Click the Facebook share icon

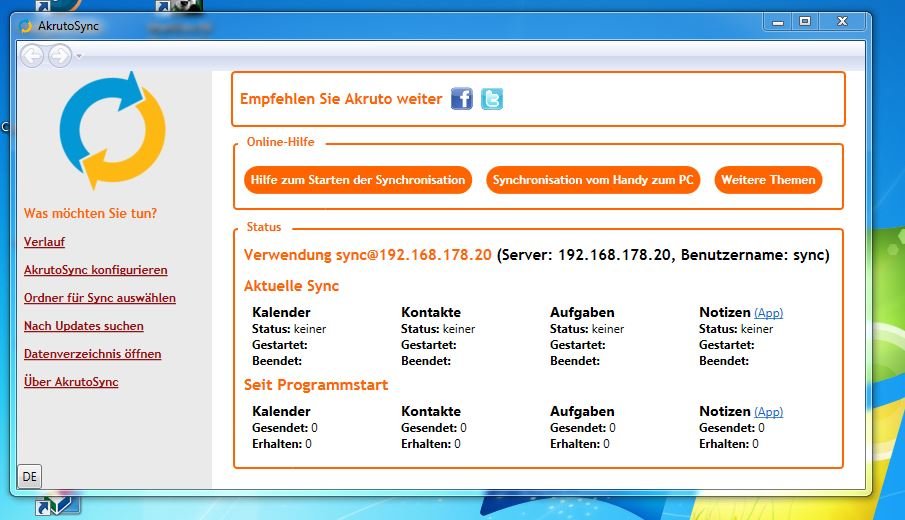coord(461,99)
